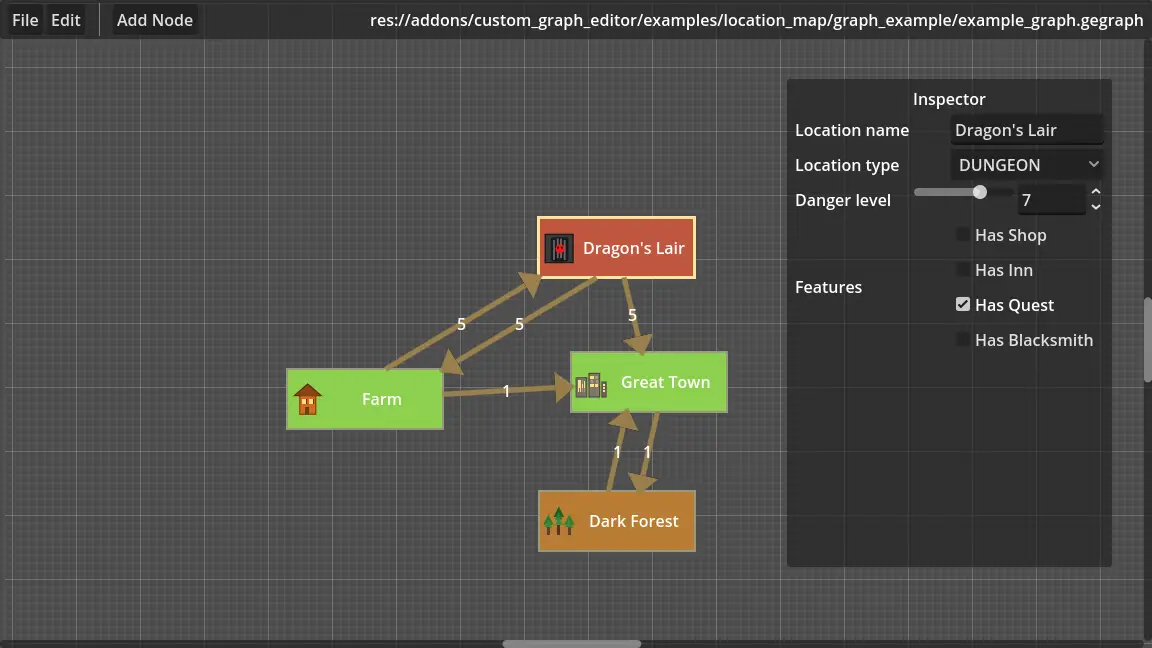1152x648 pixels.
Task: Enable the Has Inn checkbox
Action: tap(962, 269)
